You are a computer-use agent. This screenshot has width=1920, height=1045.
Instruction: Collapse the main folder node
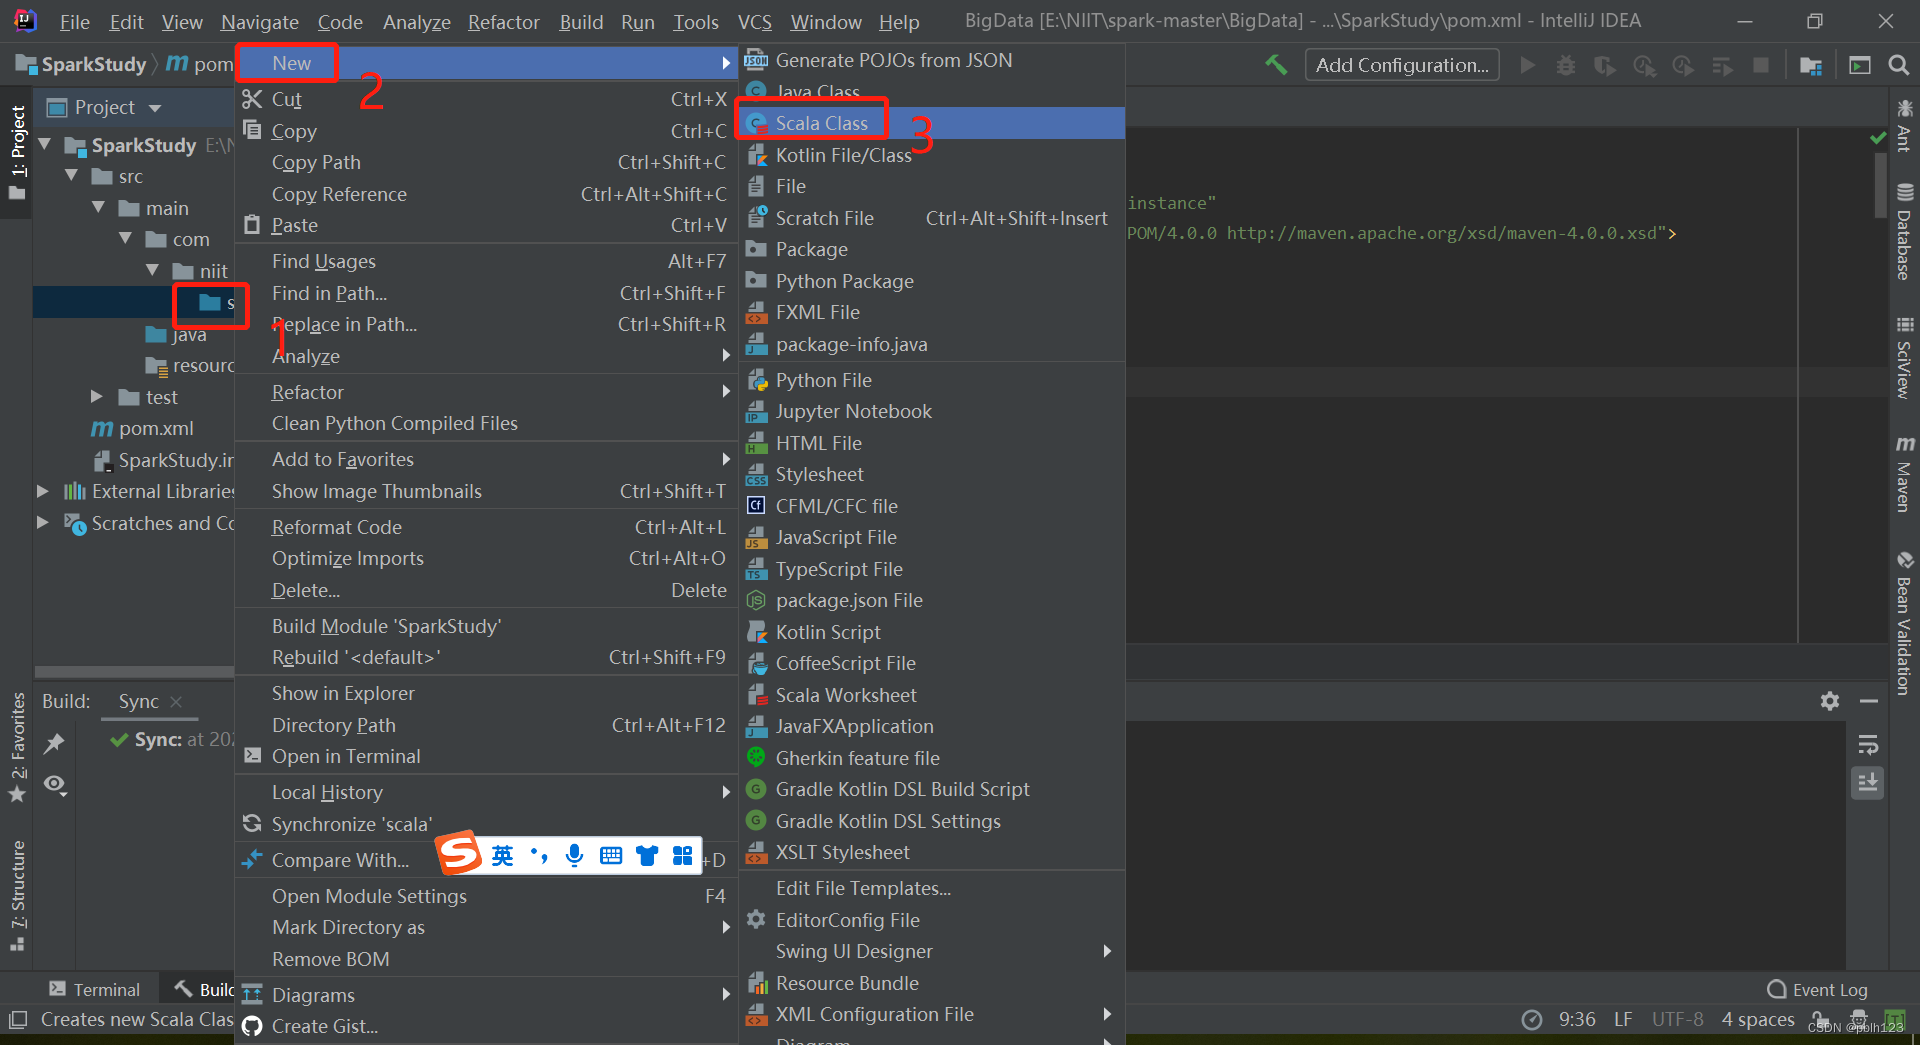pyautogui.click(x=98, y=208)
